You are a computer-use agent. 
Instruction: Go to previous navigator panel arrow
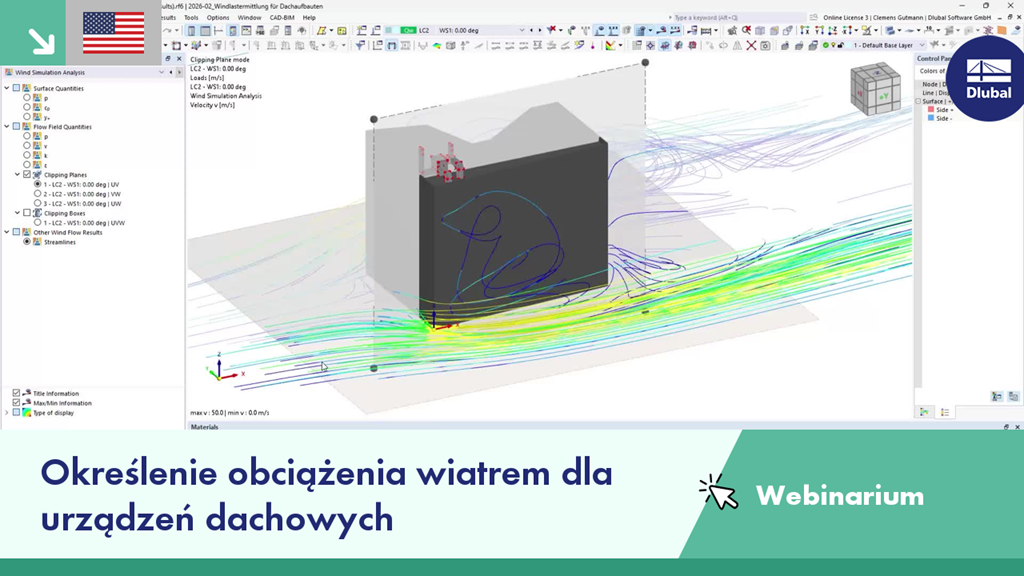coord(171,72)
